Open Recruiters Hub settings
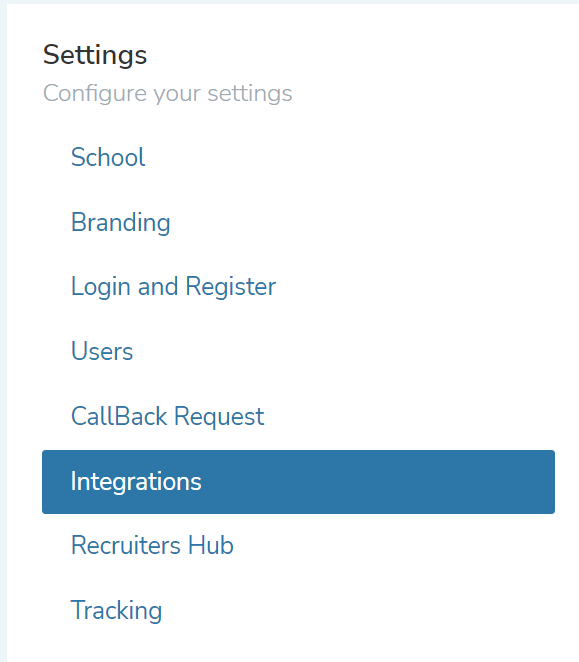 298,545
